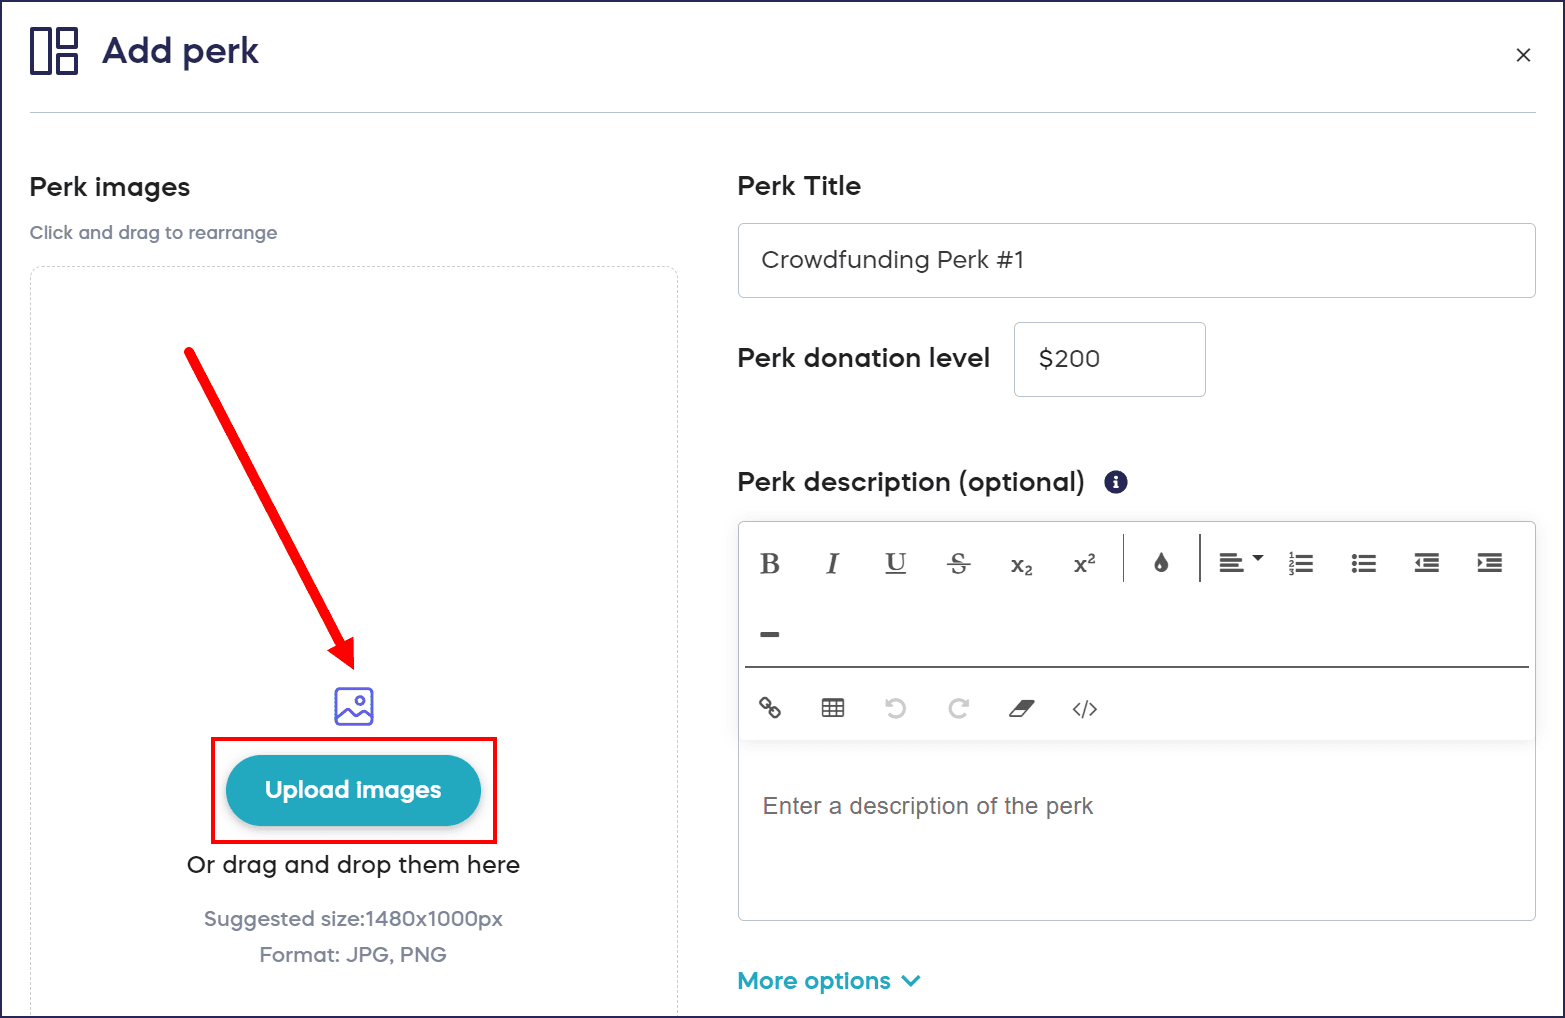Screen dimensions: 1565x1018
Task: Insert a bulleted list
Action: pyautogui.click(x=1364, y=563)
